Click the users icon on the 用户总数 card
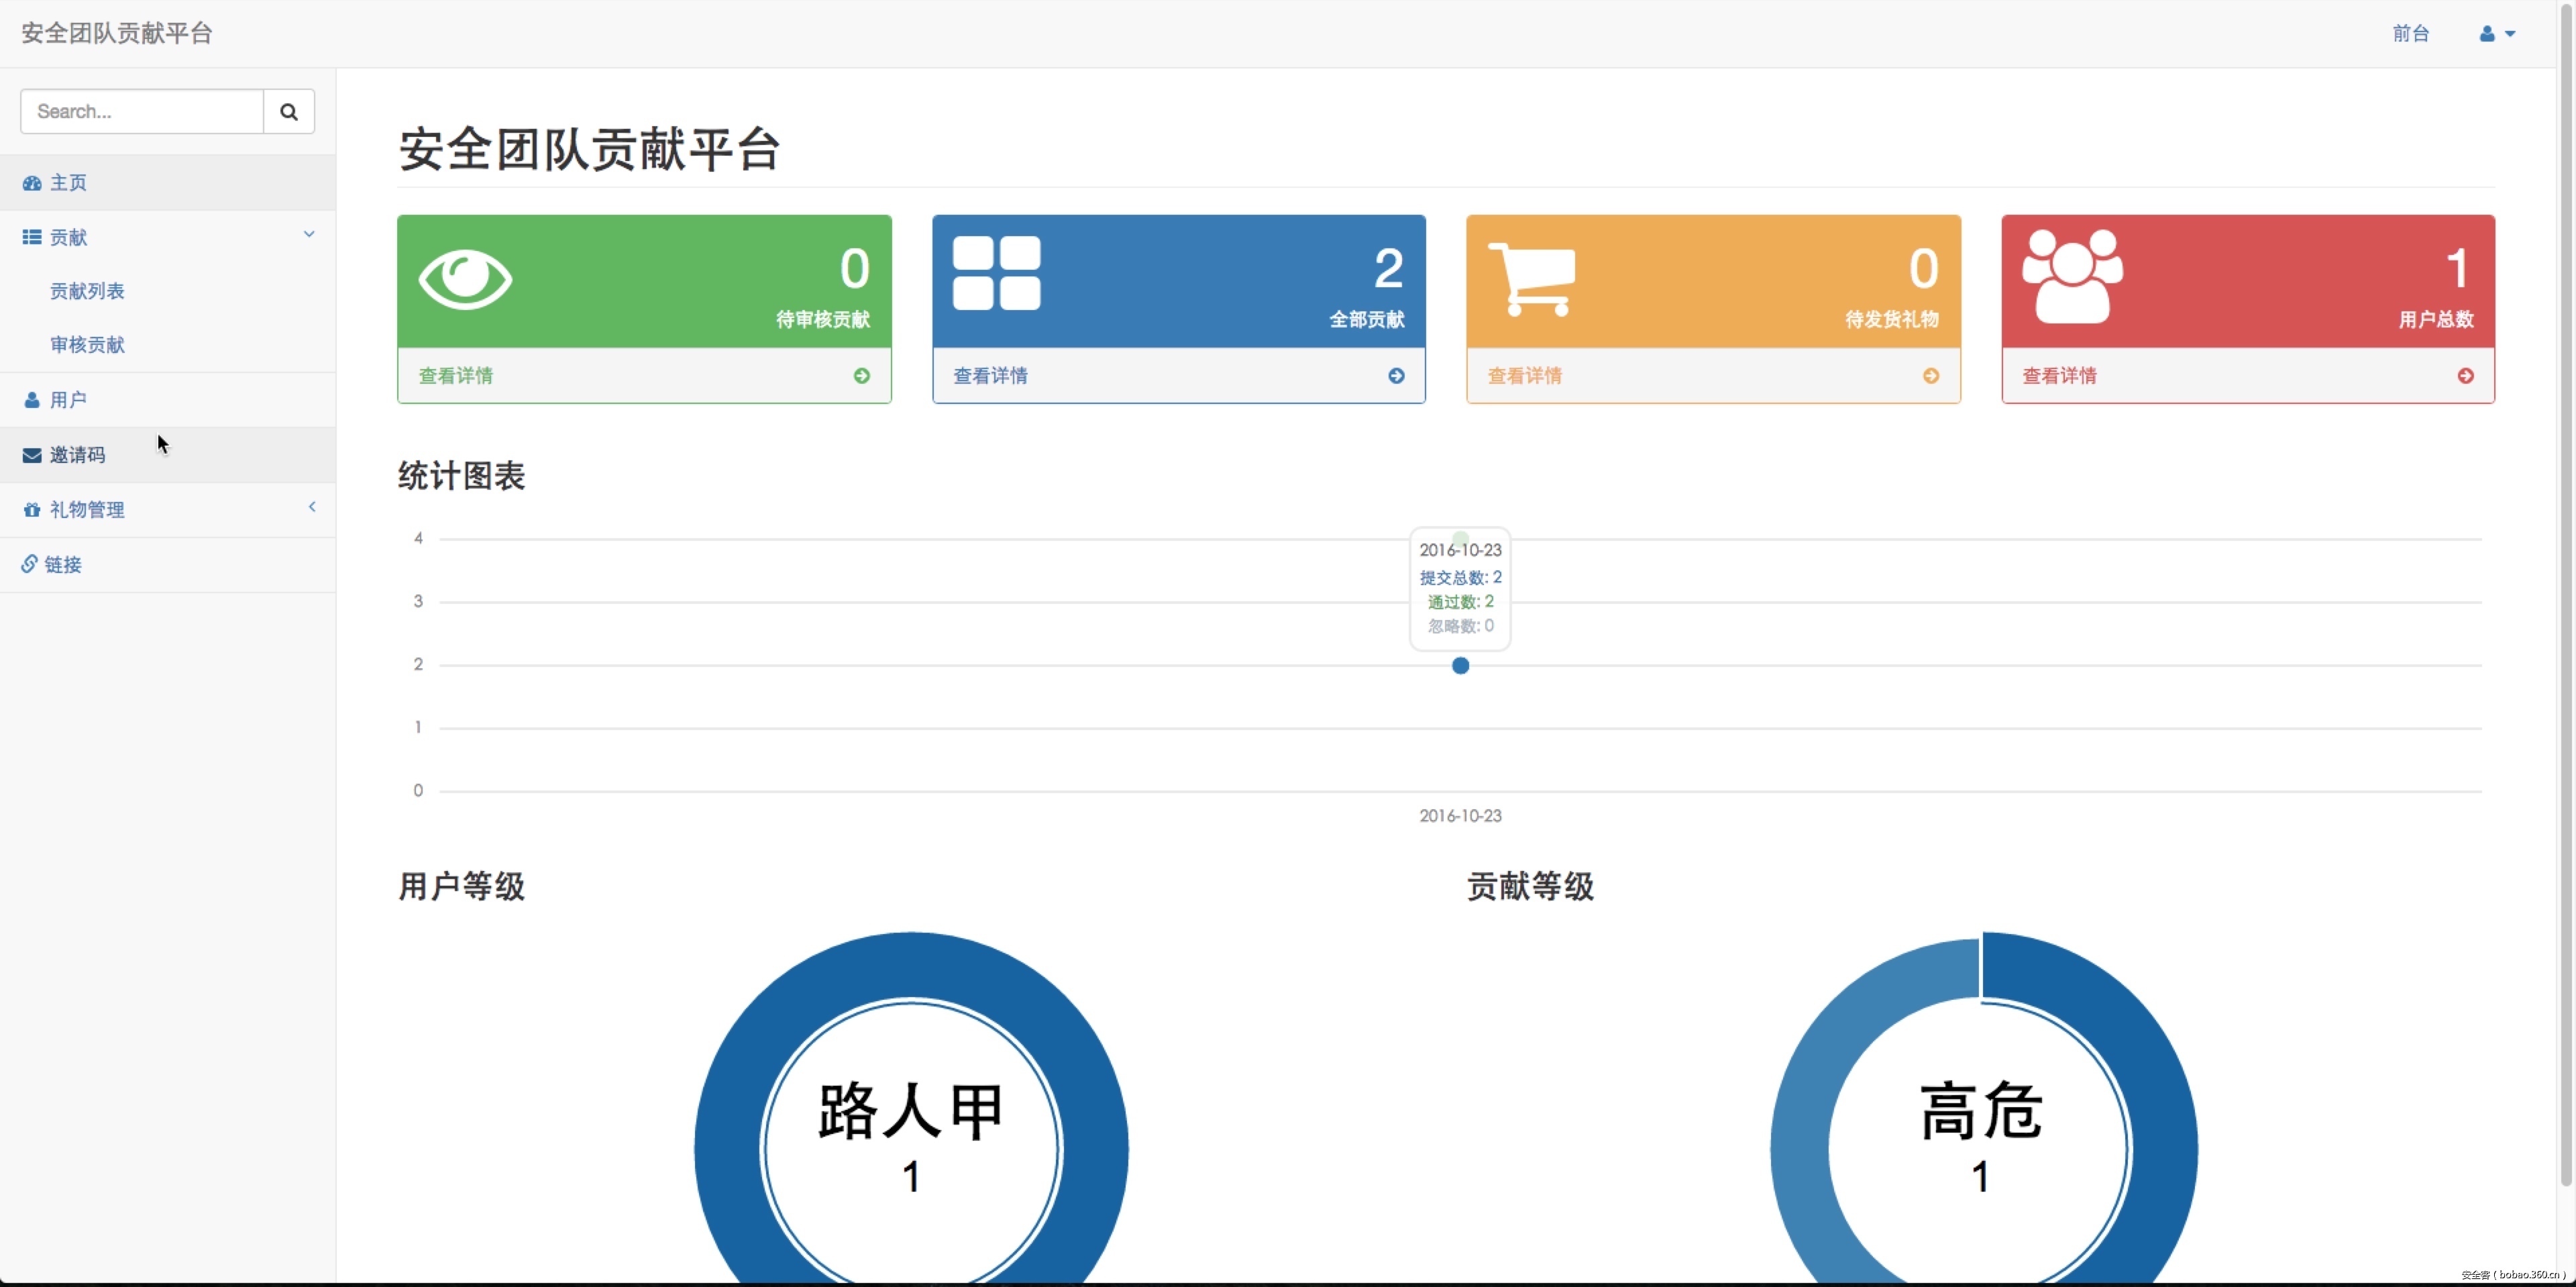The height and width of the screenshot is (1287, 2576). pos(2074,275)
